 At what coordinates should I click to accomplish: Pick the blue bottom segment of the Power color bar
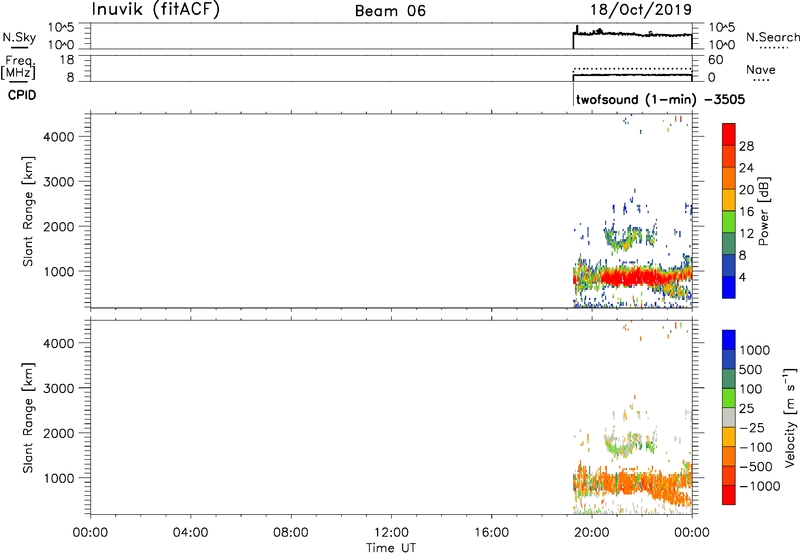[x=729, y=287]
